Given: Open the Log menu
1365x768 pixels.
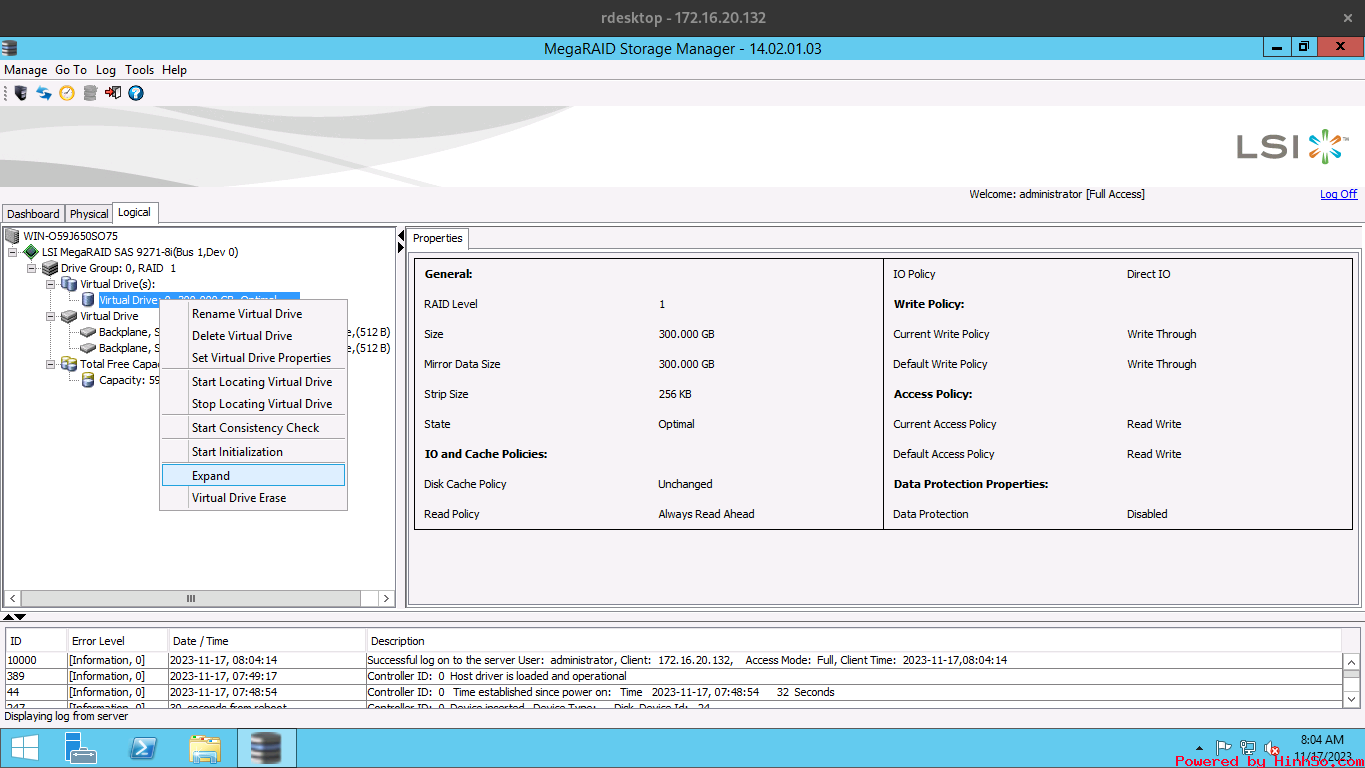Looking at the screenshot, I should point(106,70).
